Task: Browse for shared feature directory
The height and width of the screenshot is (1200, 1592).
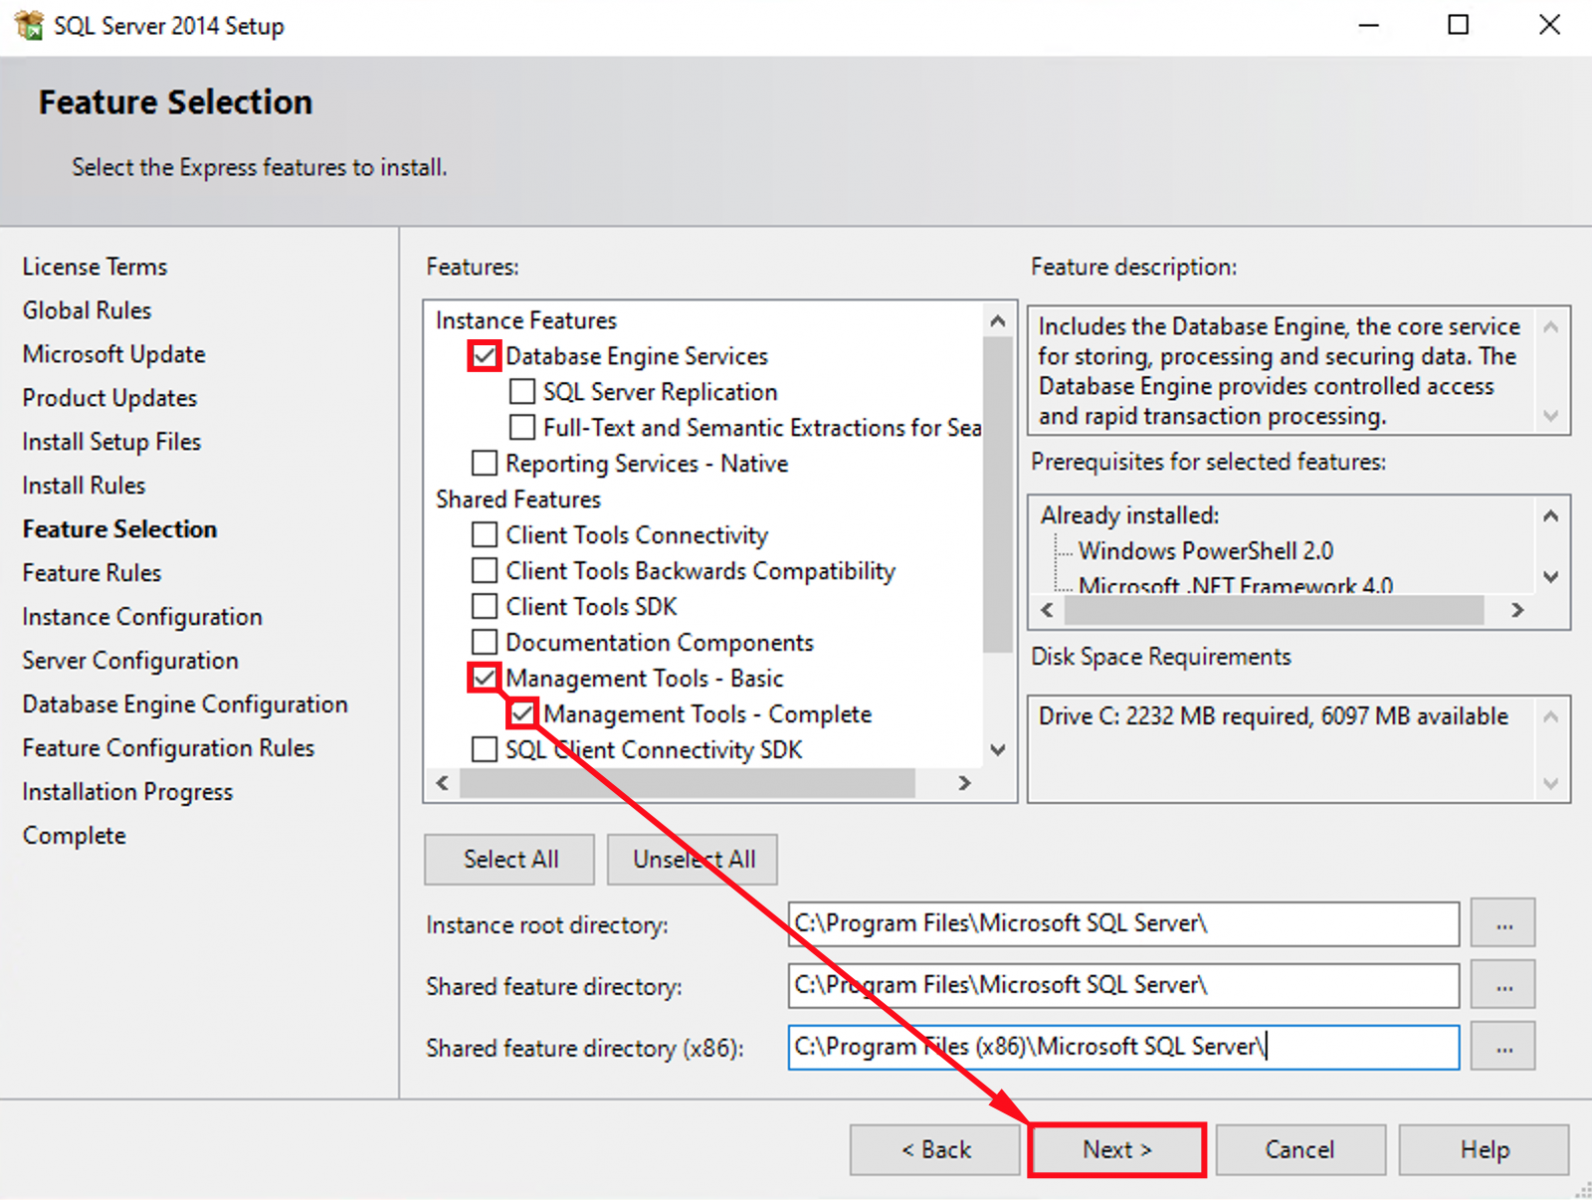Action: point(1503,986)
